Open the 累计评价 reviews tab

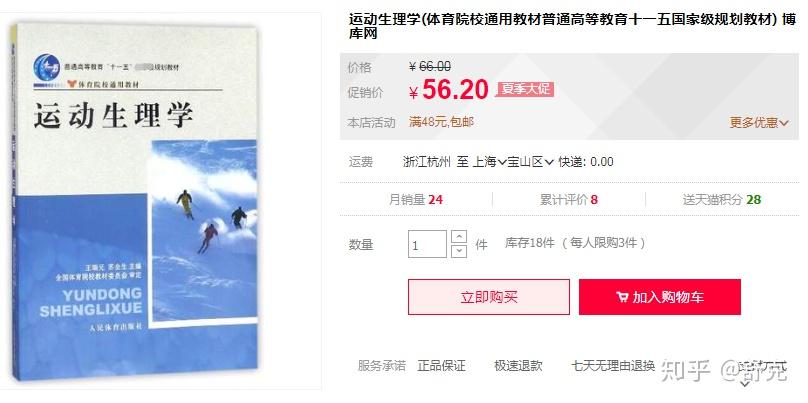click(x=569, y=200)
